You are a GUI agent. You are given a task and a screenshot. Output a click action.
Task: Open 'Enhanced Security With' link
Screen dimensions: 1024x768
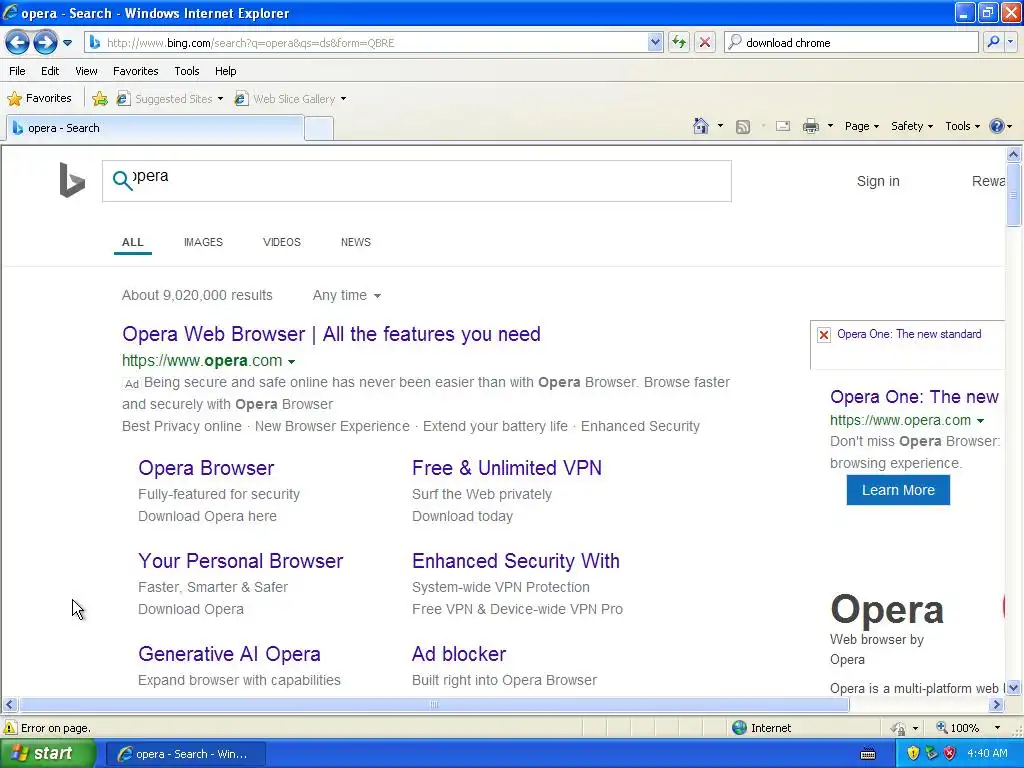click(515, 561)
